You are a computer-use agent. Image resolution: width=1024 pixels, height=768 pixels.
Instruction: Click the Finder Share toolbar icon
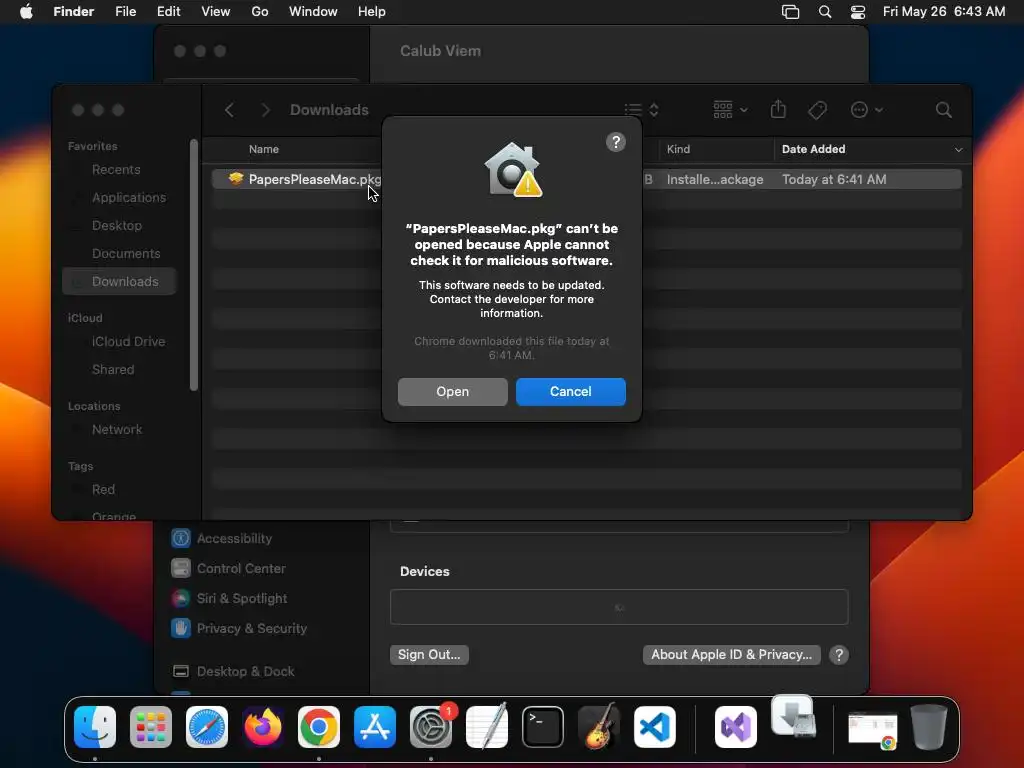(x=778, y=110)
